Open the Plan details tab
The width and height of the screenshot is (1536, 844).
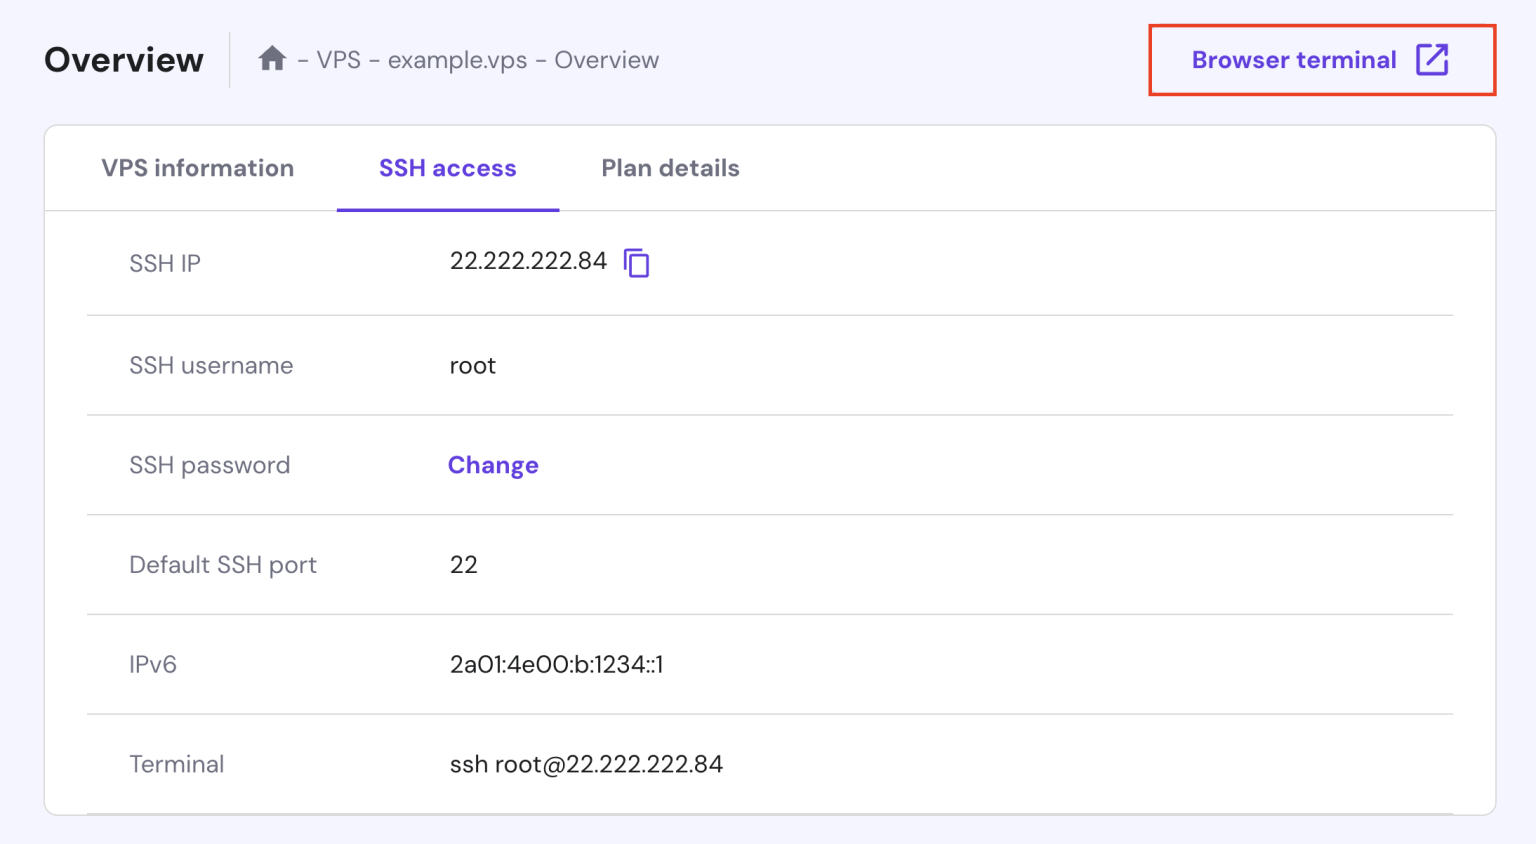(x=669, y=168)
